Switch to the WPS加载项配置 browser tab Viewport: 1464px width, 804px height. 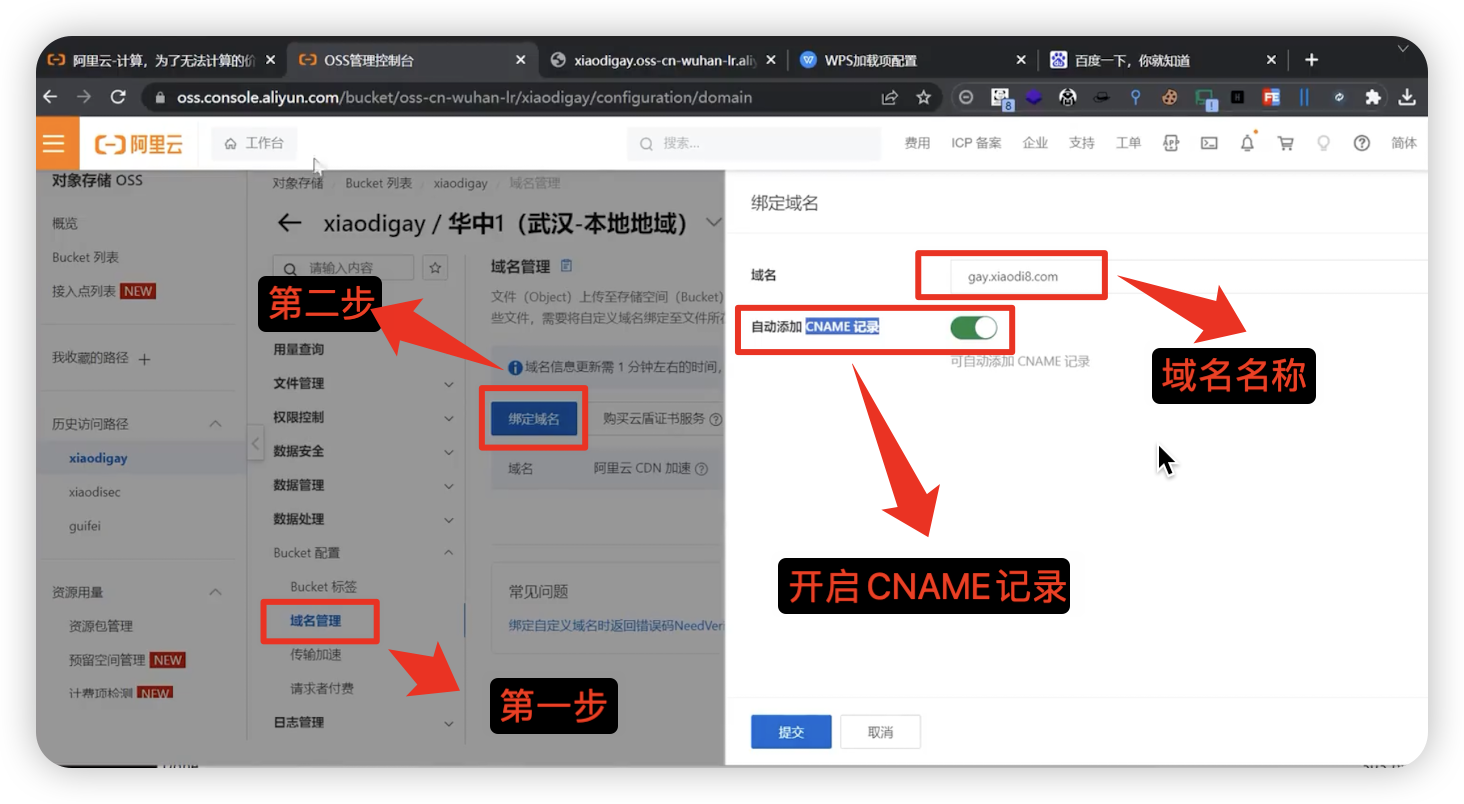click(x=913, y=60)
